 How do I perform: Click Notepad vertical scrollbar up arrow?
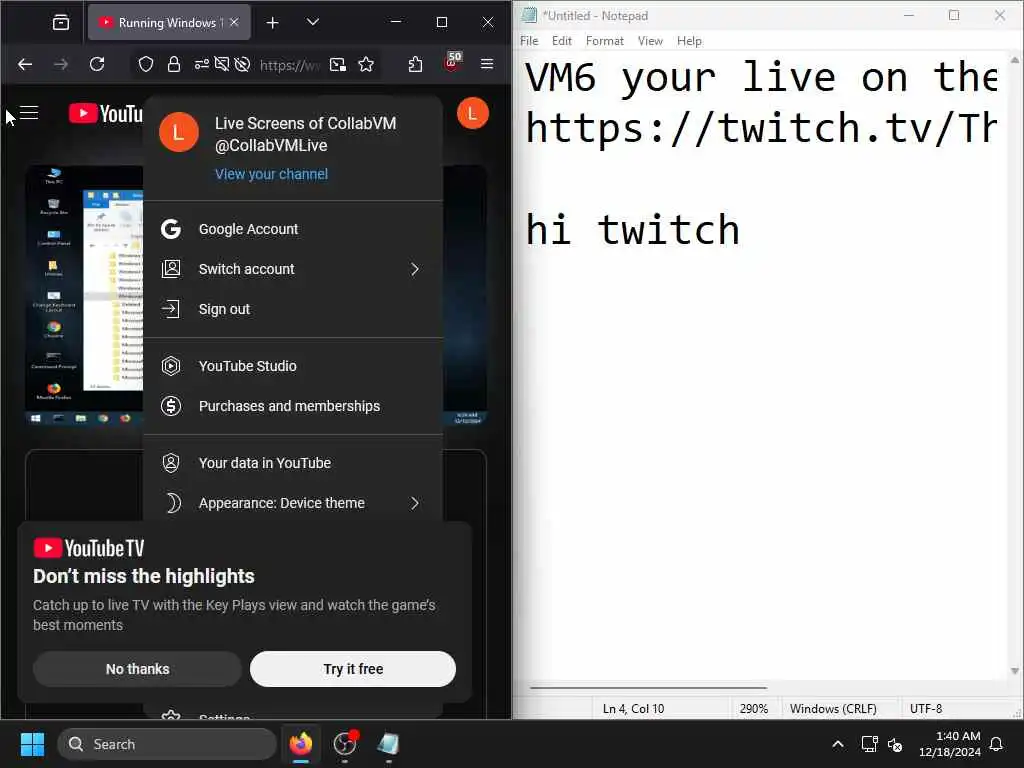1014,59
